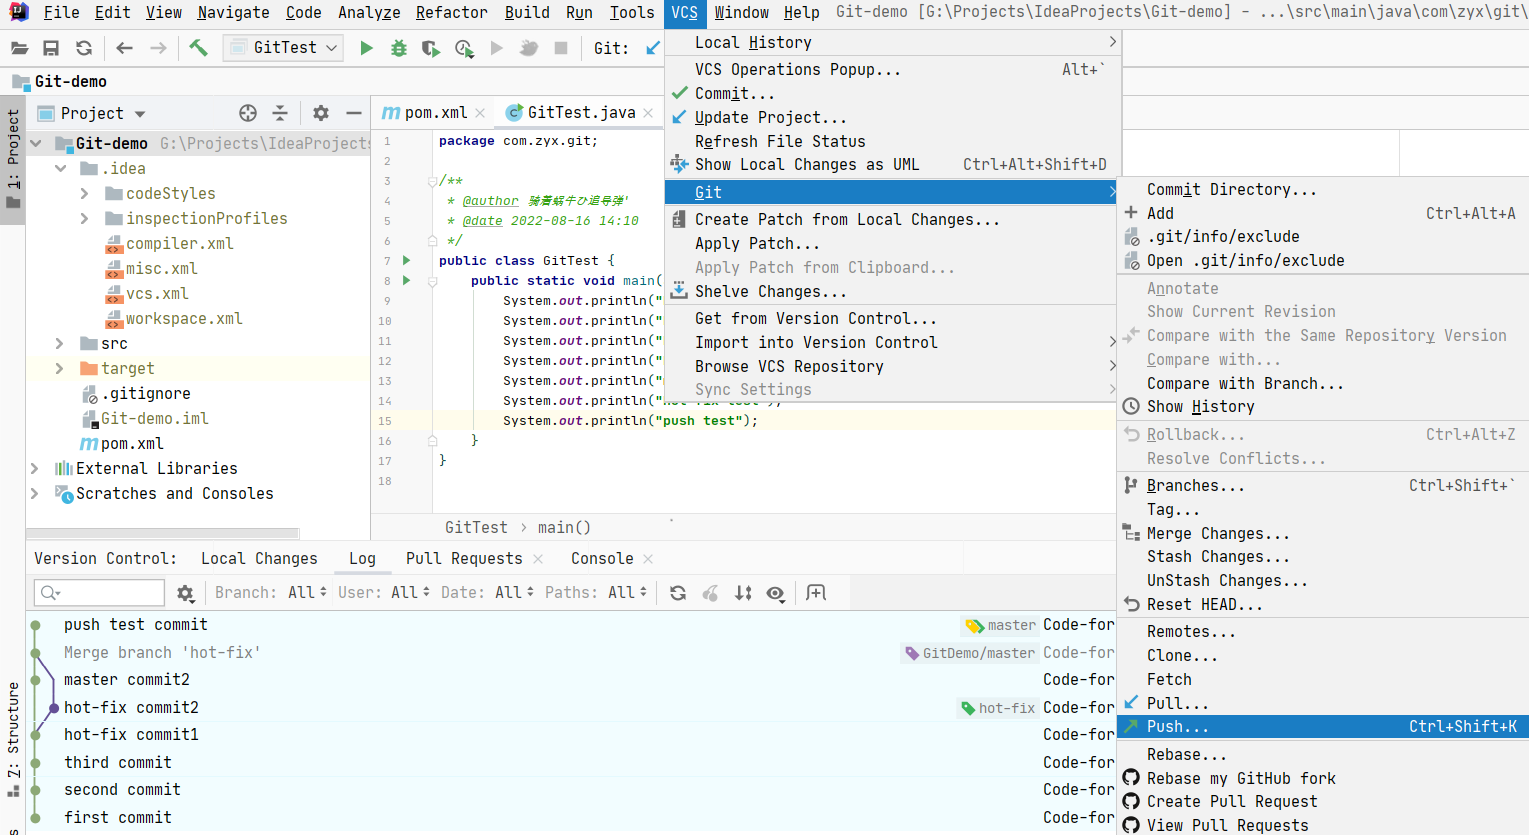Close the GitTest.java editor tab

click(x=648, y=113)
